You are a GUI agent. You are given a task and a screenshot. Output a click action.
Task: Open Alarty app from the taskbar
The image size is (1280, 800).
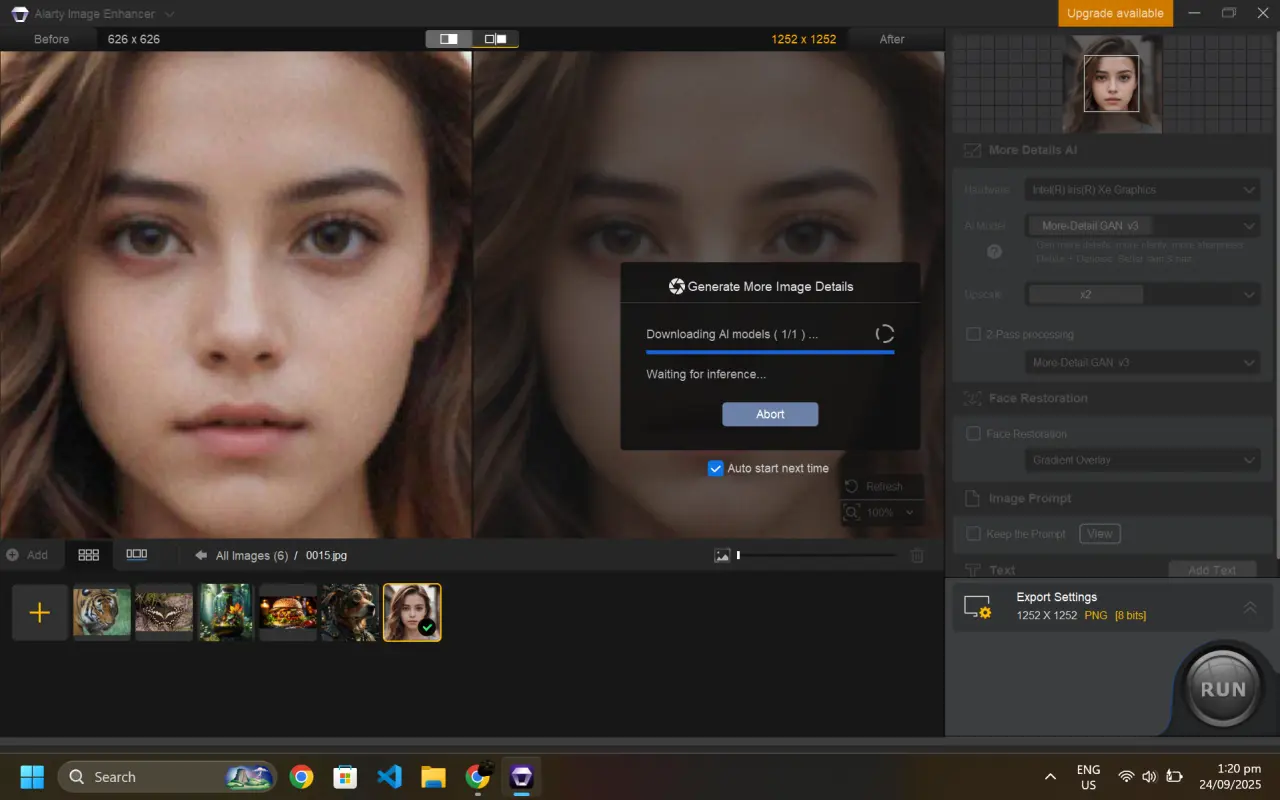(521, 777)
